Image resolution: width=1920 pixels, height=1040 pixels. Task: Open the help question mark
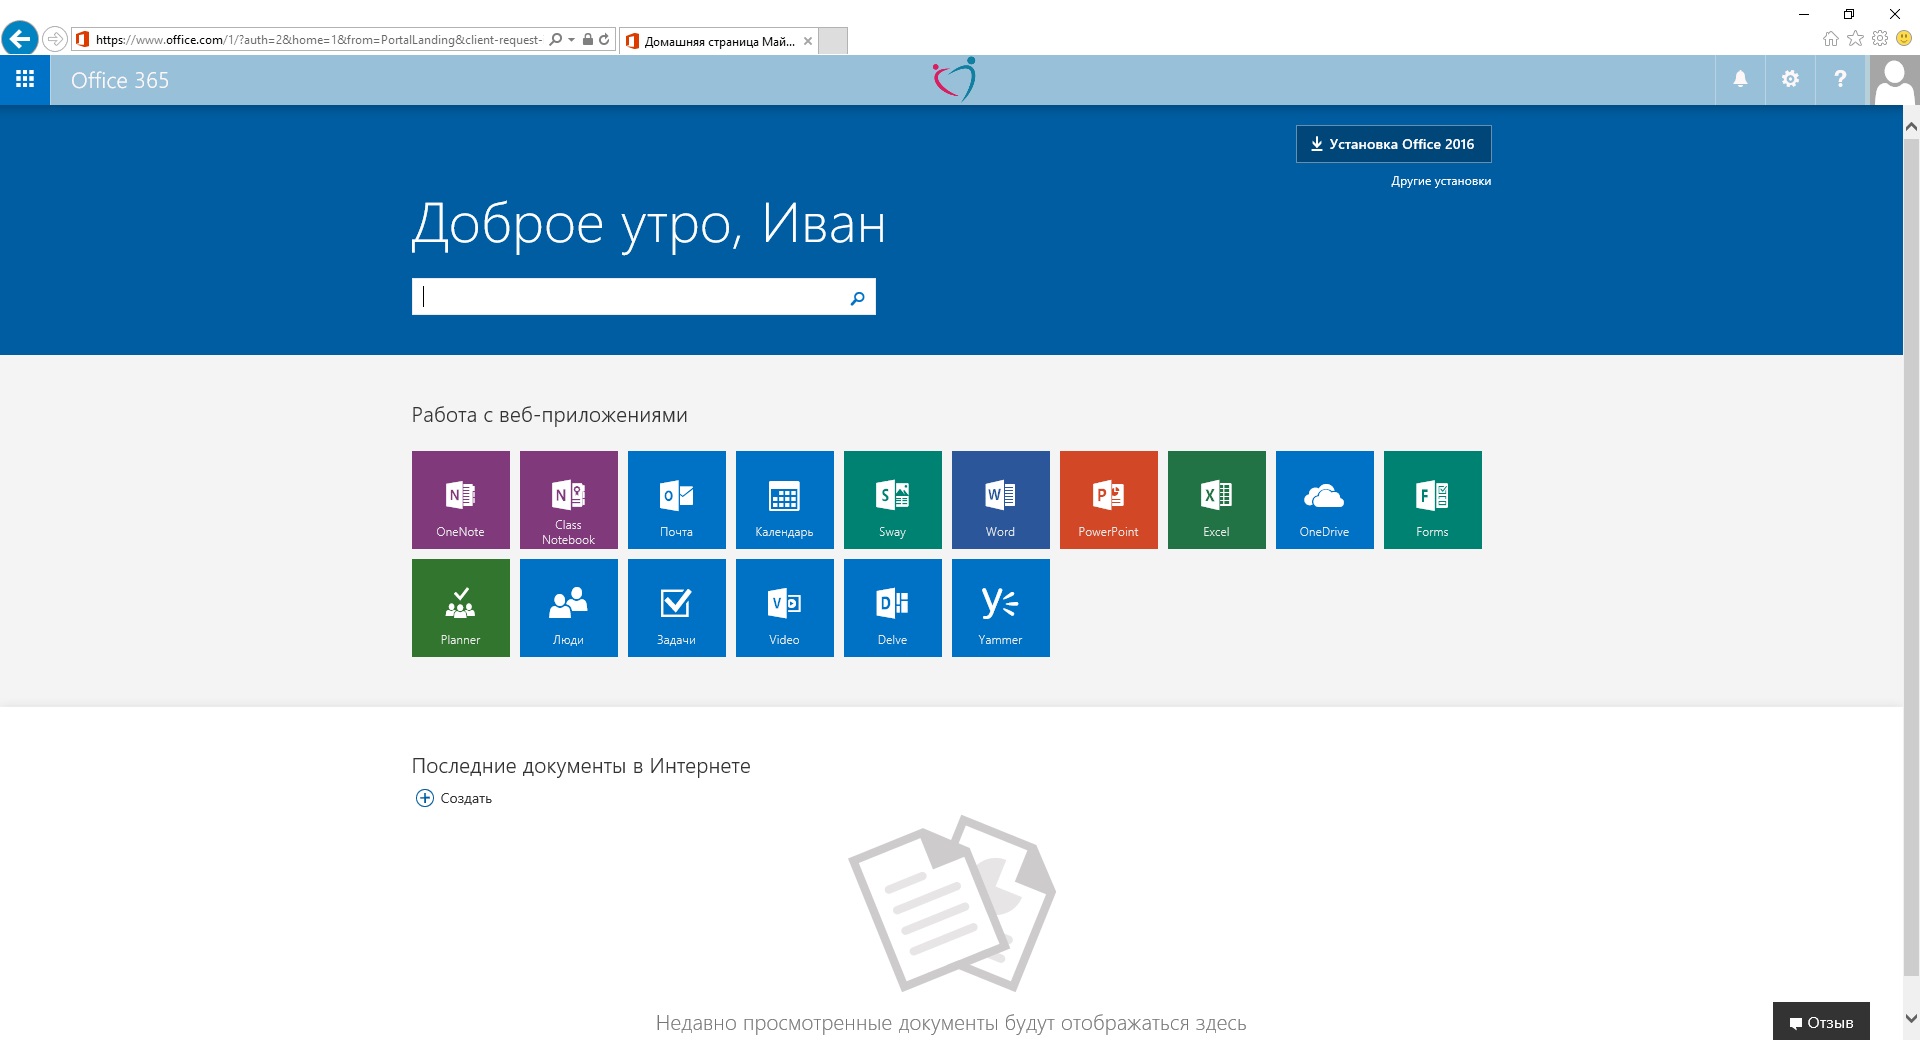1840,79
